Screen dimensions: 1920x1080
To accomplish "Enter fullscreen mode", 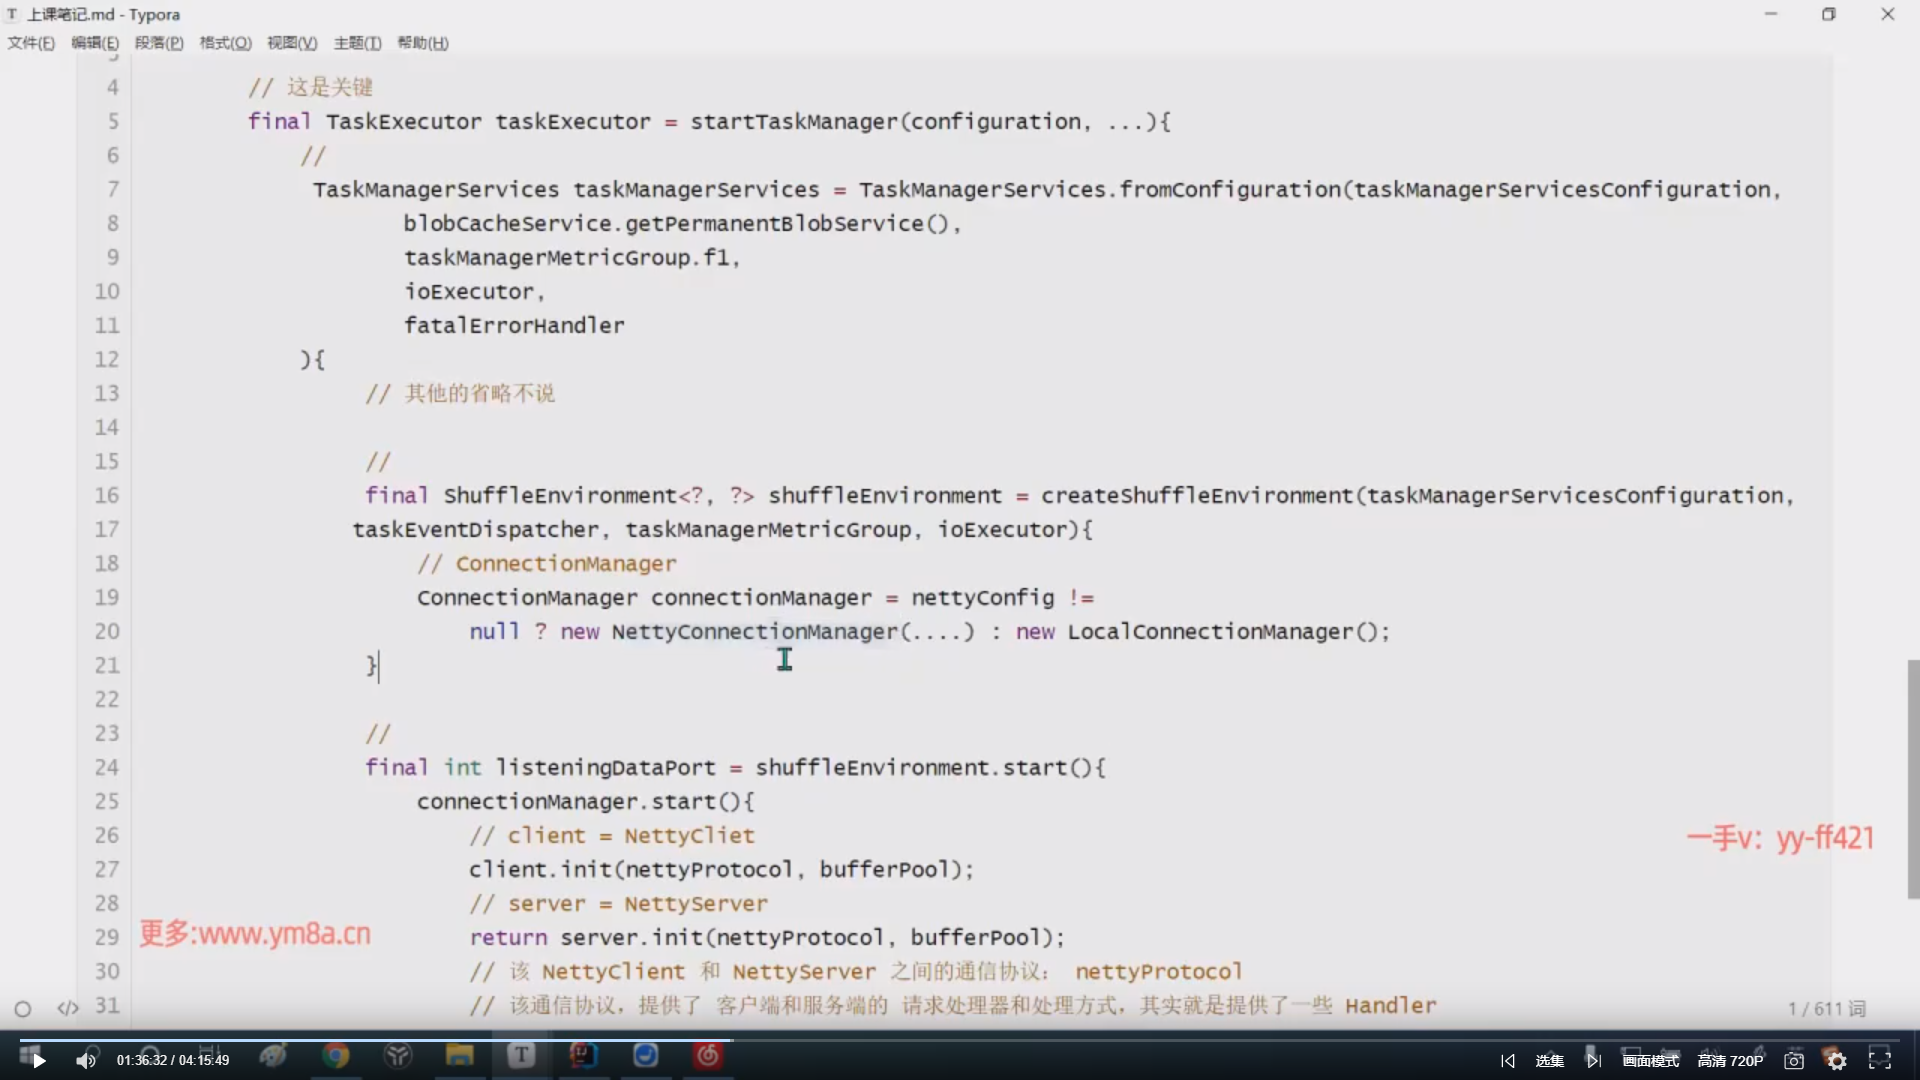I will click(1880, 1060).
